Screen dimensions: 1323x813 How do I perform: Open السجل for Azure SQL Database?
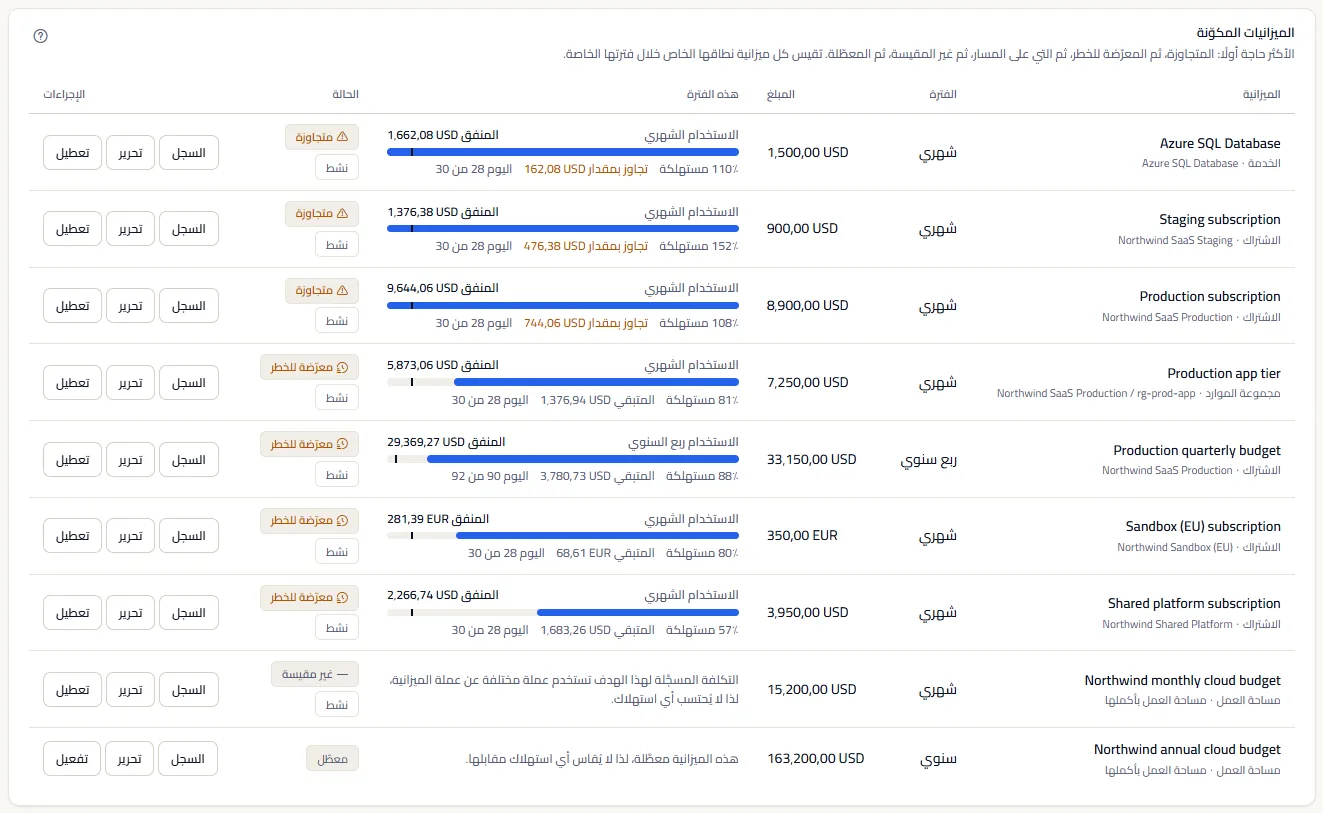pos(189,152)
